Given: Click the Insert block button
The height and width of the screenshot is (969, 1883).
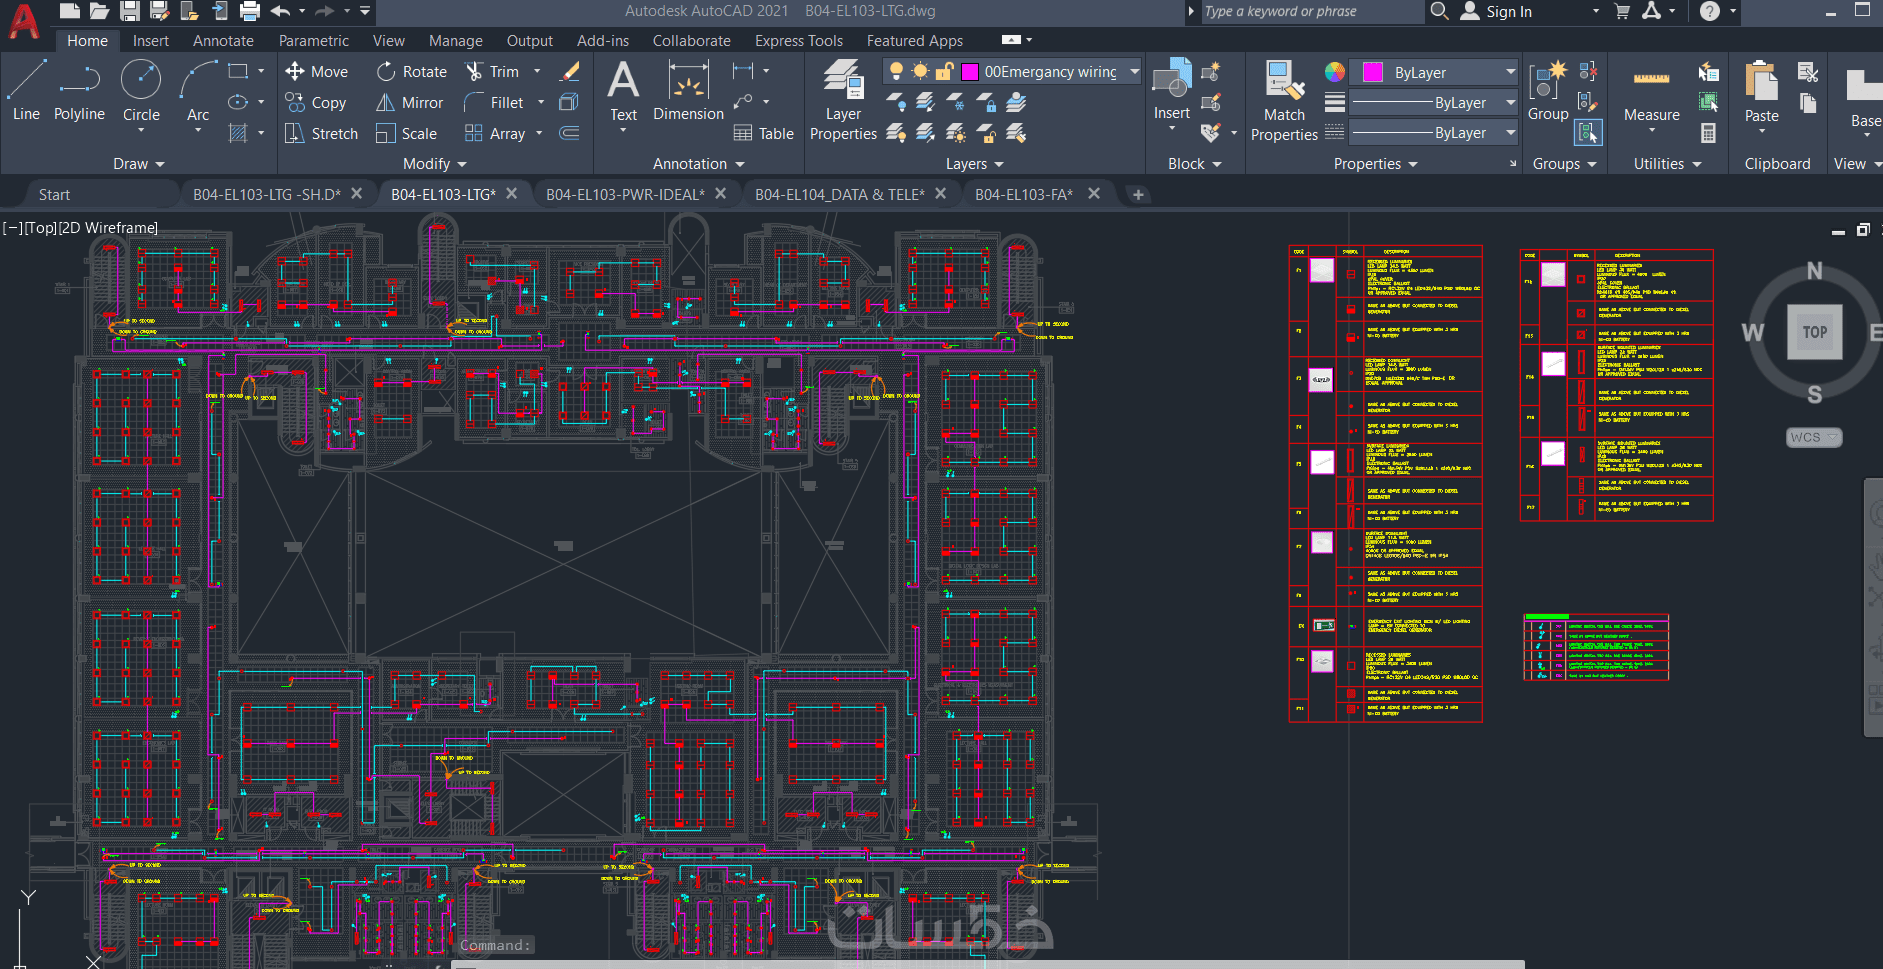Looking at the screenshot, I should tap(1172, 90).
